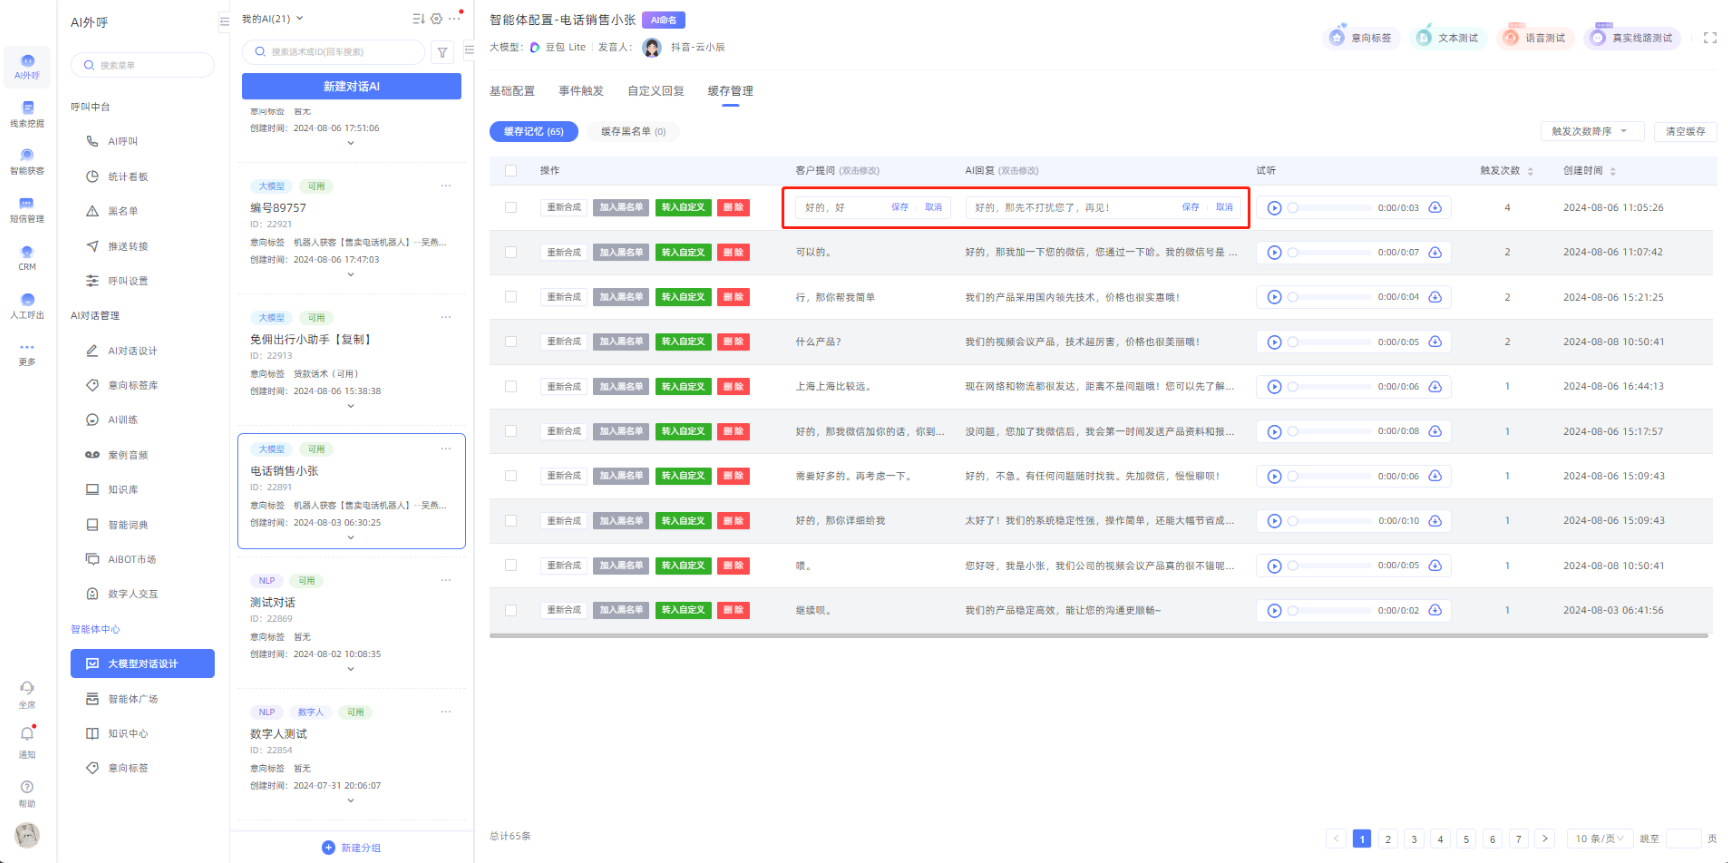Switch to the 缓存黑名单 (0) tab
This screenshot has height=863, width=1728.
(x=633, y=132)
